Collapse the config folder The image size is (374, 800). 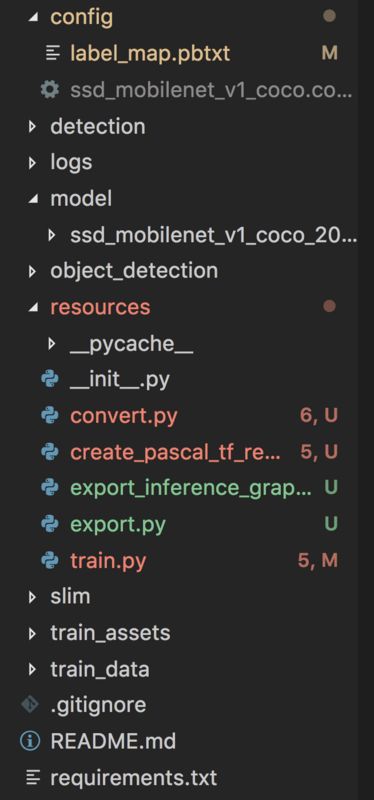pyautogui.click(x=33, y=17)
